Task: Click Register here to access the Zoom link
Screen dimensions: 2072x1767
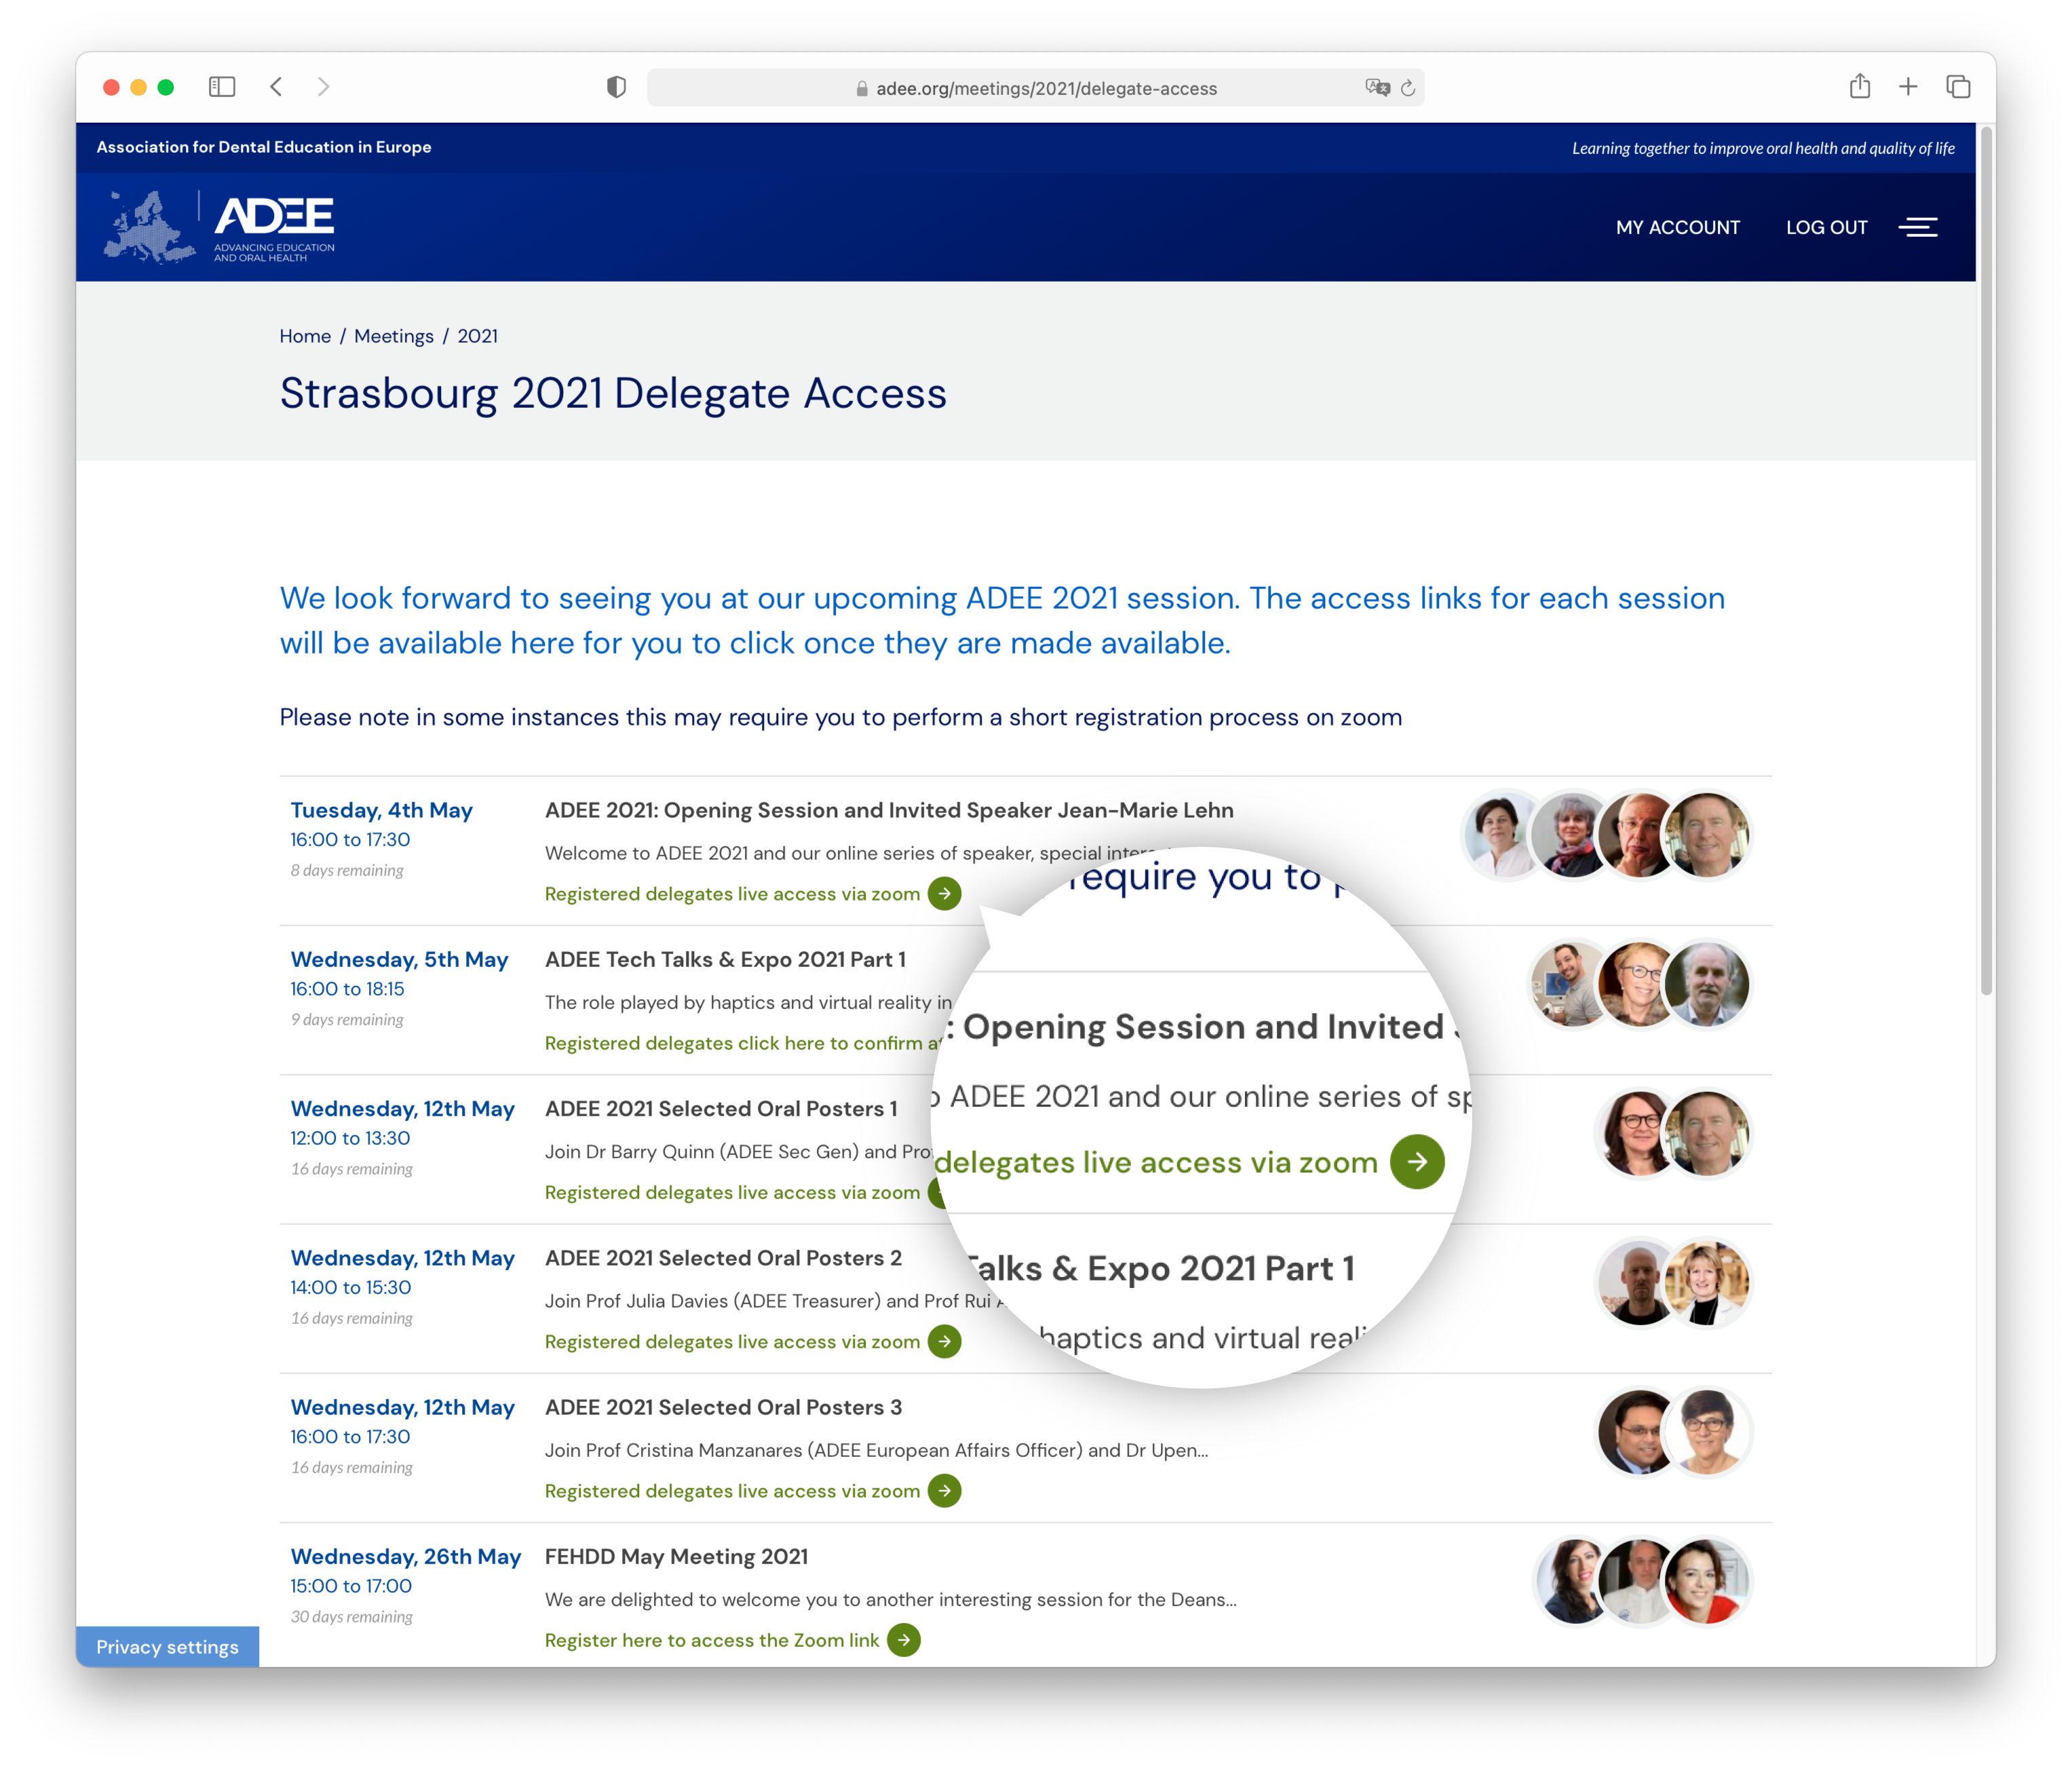Action: point(712,1640)
